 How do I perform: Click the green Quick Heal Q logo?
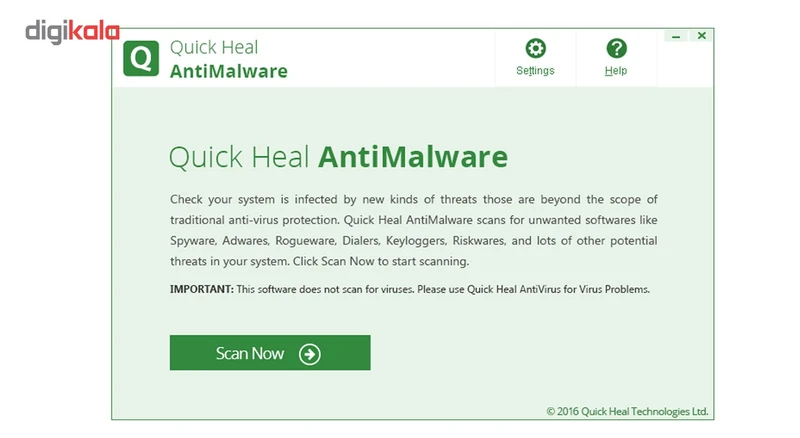pos(141,58)
